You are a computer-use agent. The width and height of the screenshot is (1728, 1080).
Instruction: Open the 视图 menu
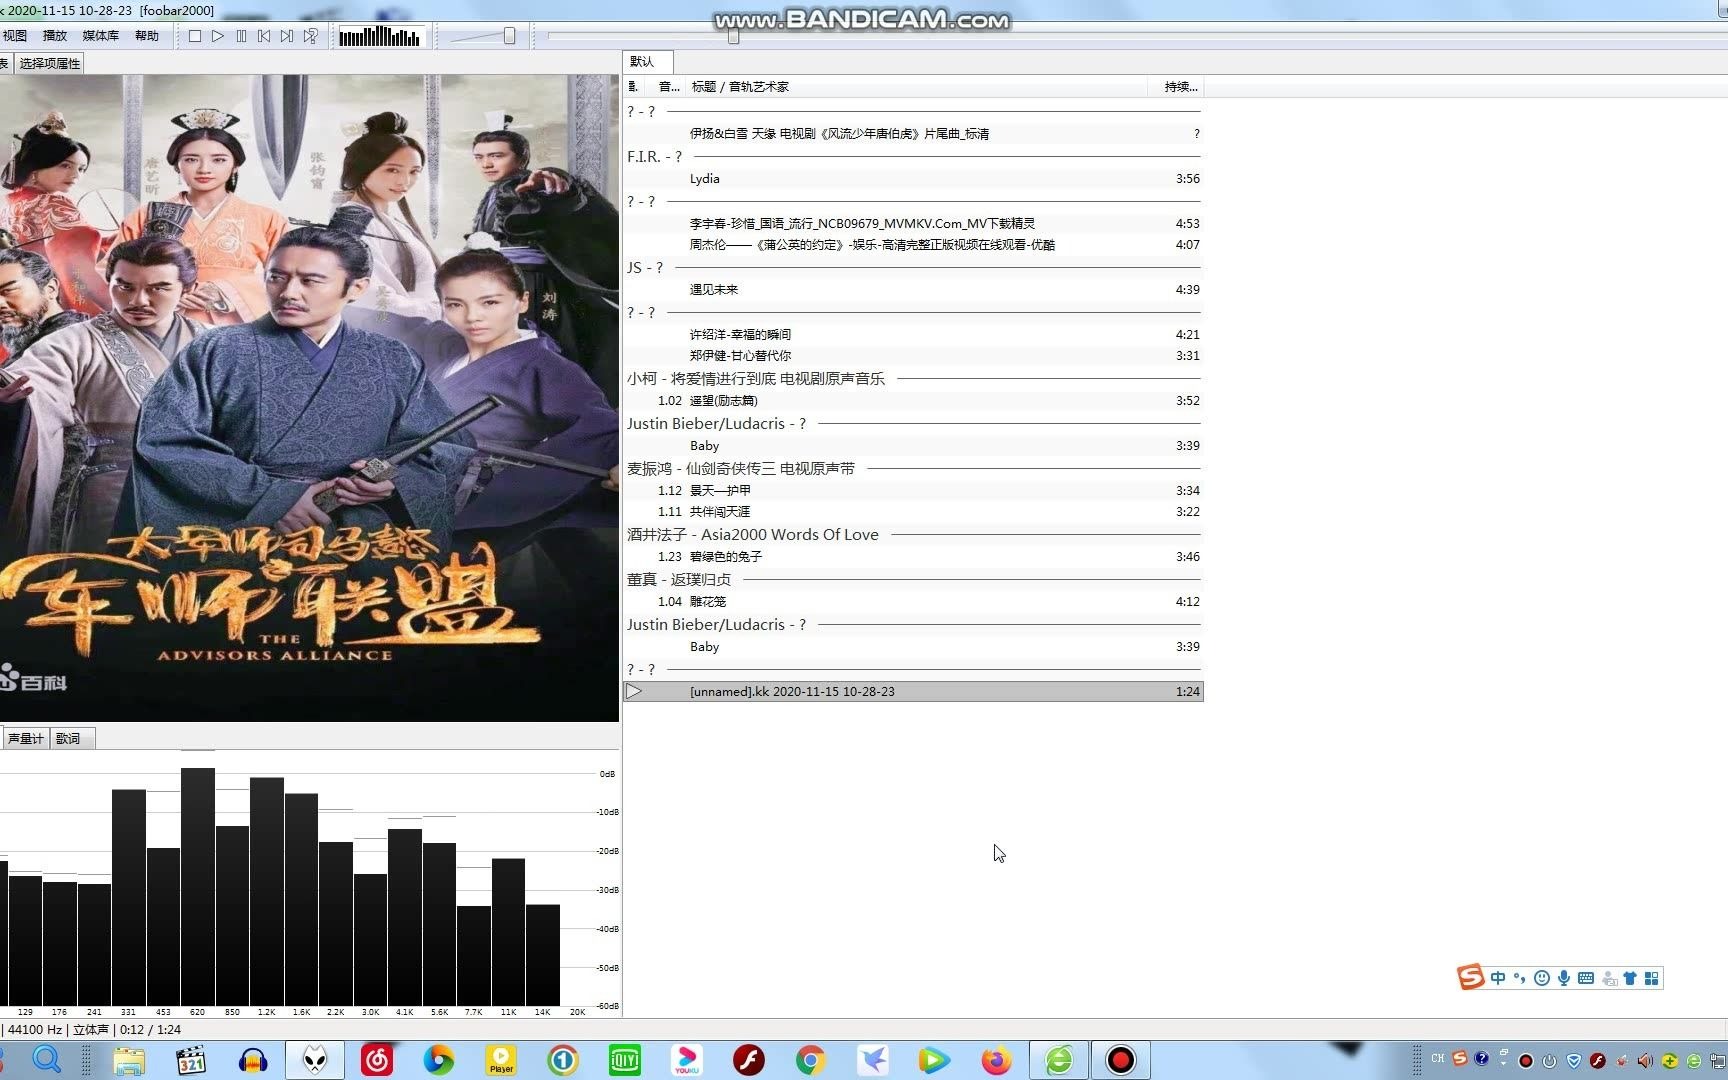coord(15,36)
